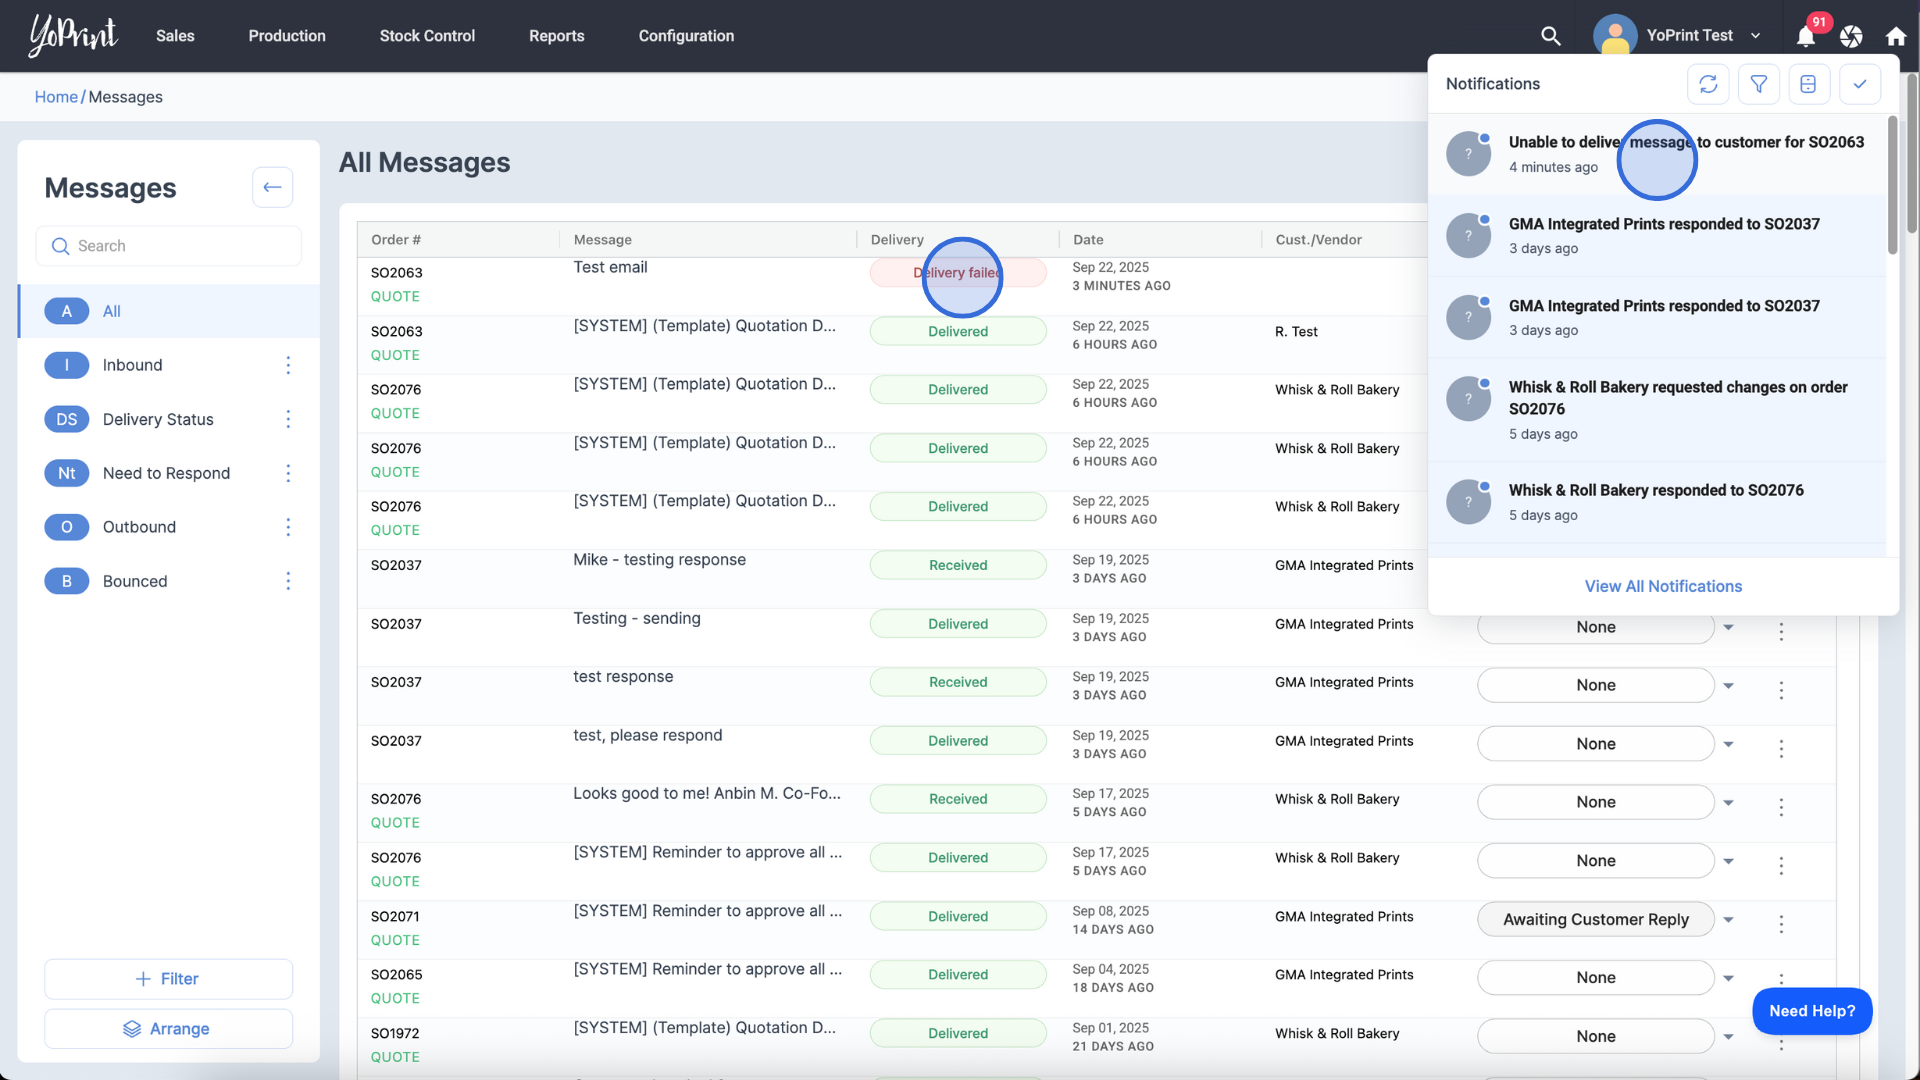This screenshot has width=1920, height=1080.
Task: Mark all notifications as read checkmark
Action: 1859,84
